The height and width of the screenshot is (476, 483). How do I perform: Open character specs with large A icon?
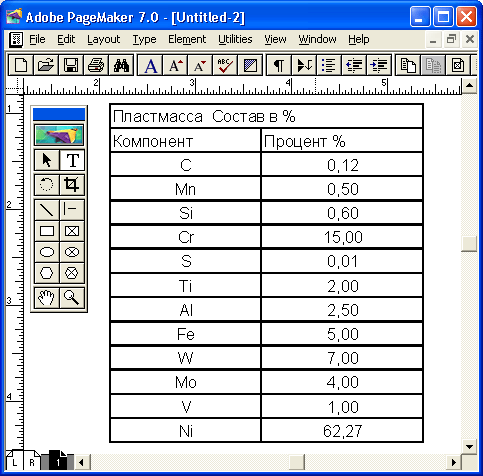pyautogui.click(x=150, y=65)
